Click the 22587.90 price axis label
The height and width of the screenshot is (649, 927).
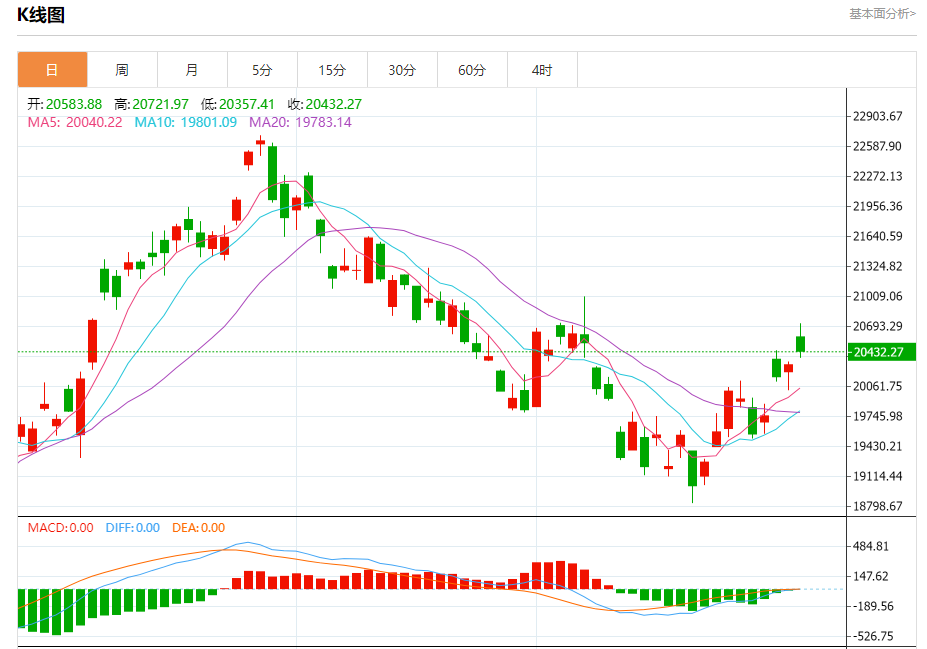pyautogui.click(x=877, y=146)
